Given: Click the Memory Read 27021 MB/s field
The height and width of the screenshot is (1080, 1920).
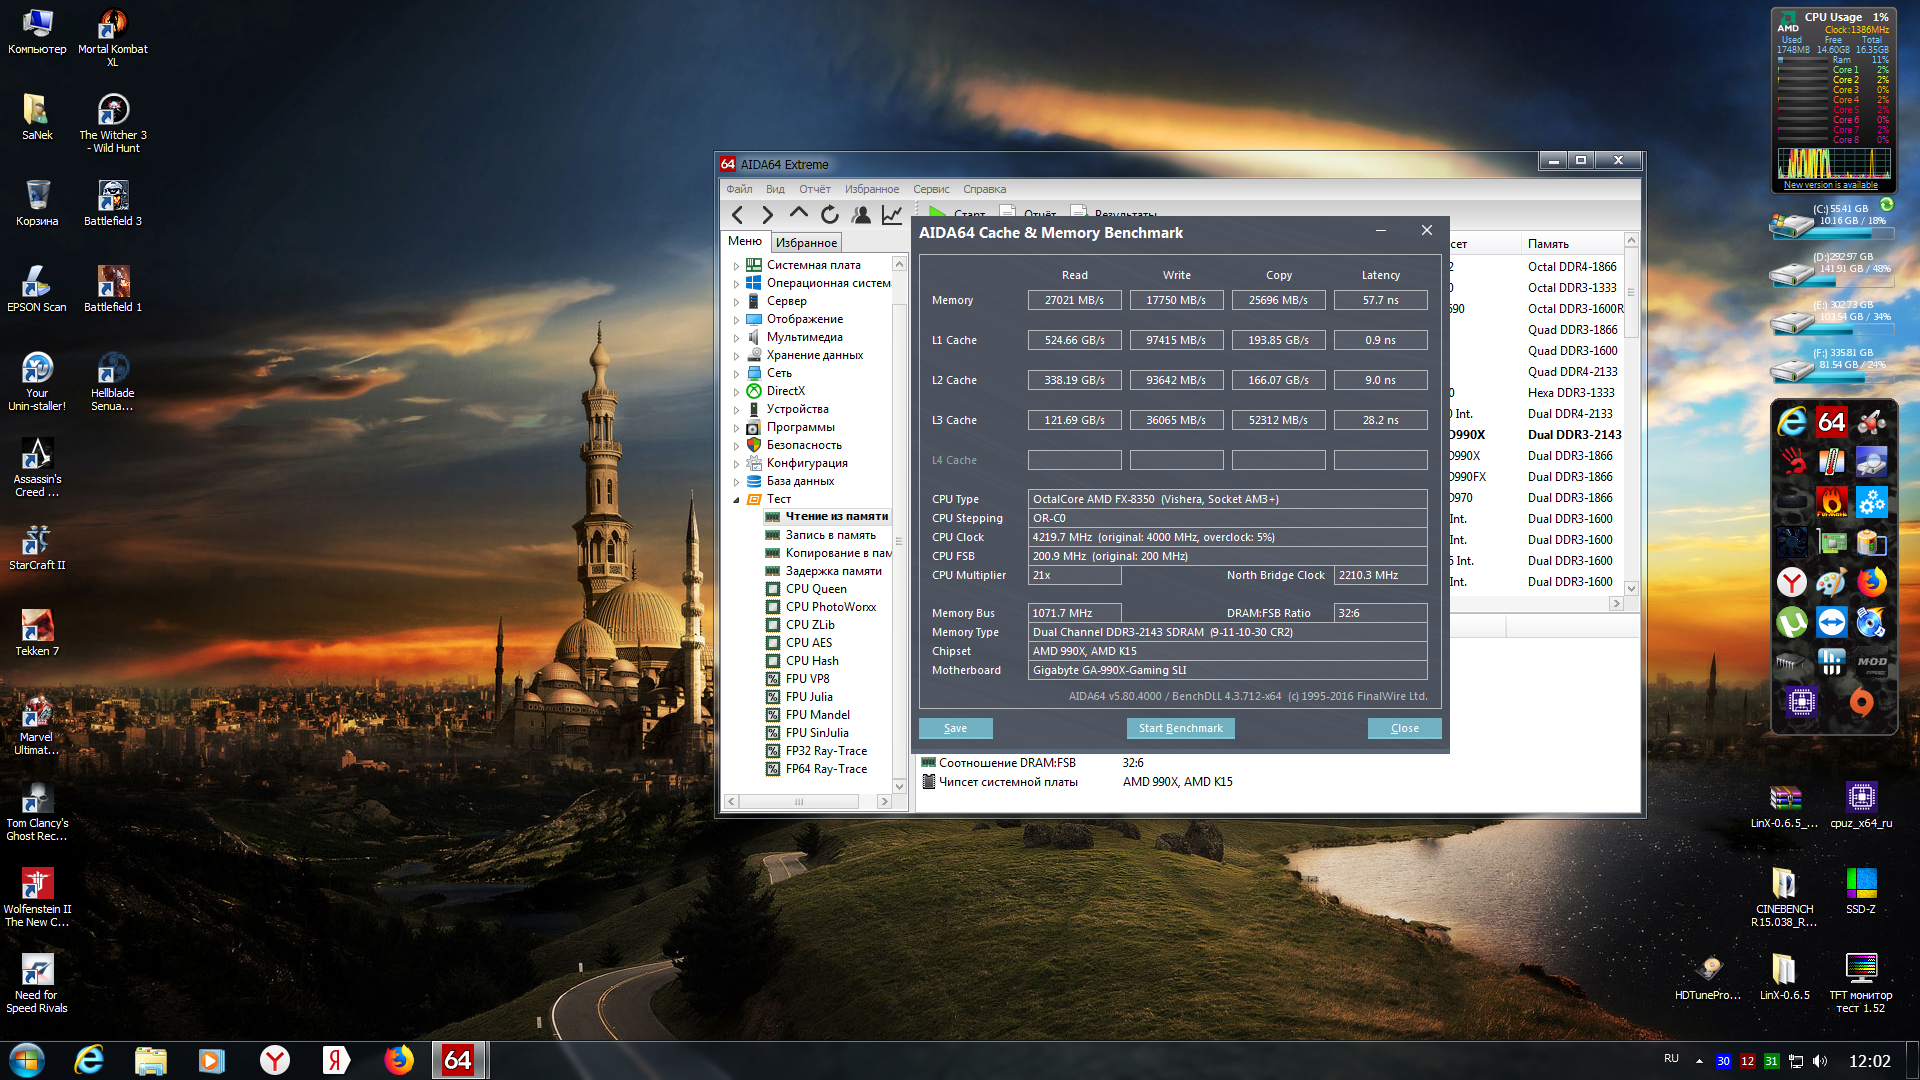Looking at the screenshot, I should point(1074,300).
